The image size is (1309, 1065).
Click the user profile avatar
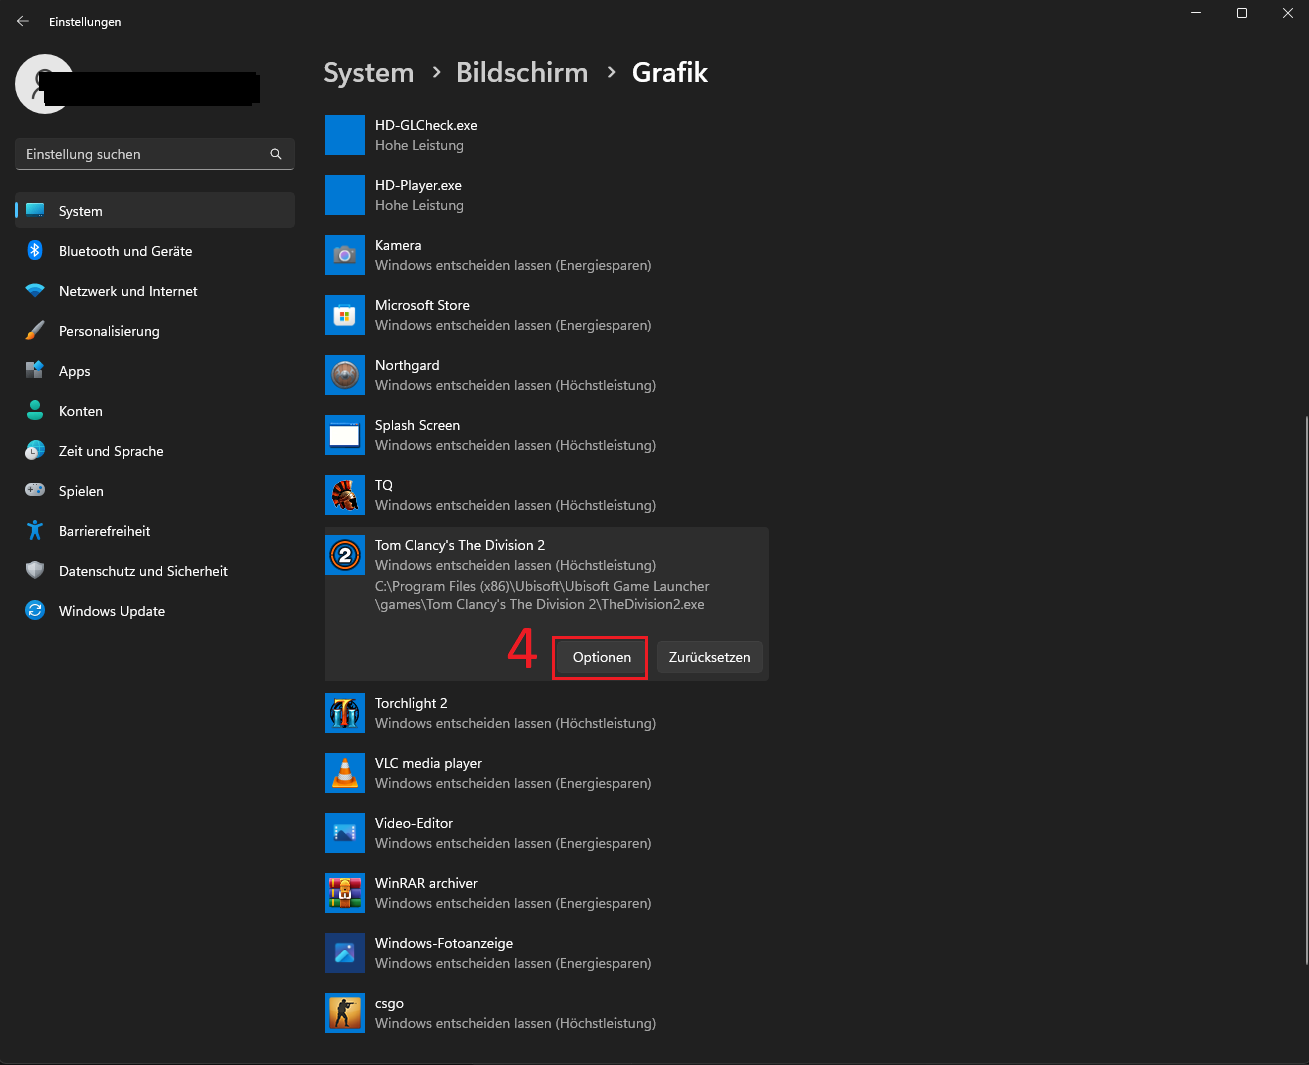pos(44,84)
